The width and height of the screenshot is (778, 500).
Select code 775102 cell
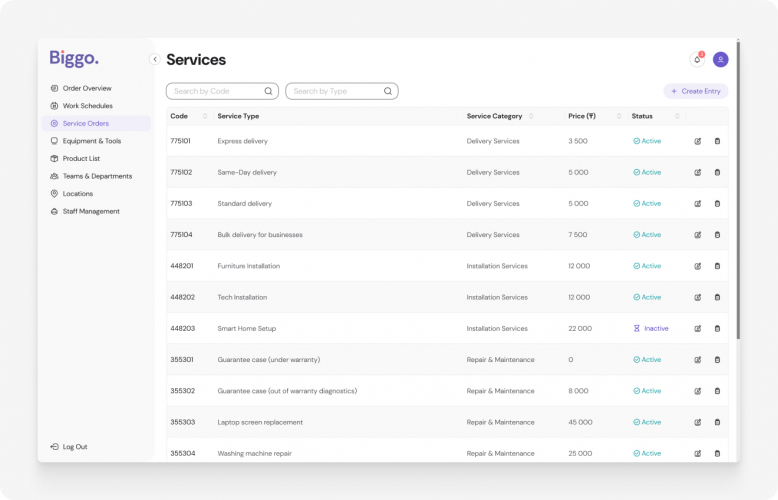tap(181, 173)
